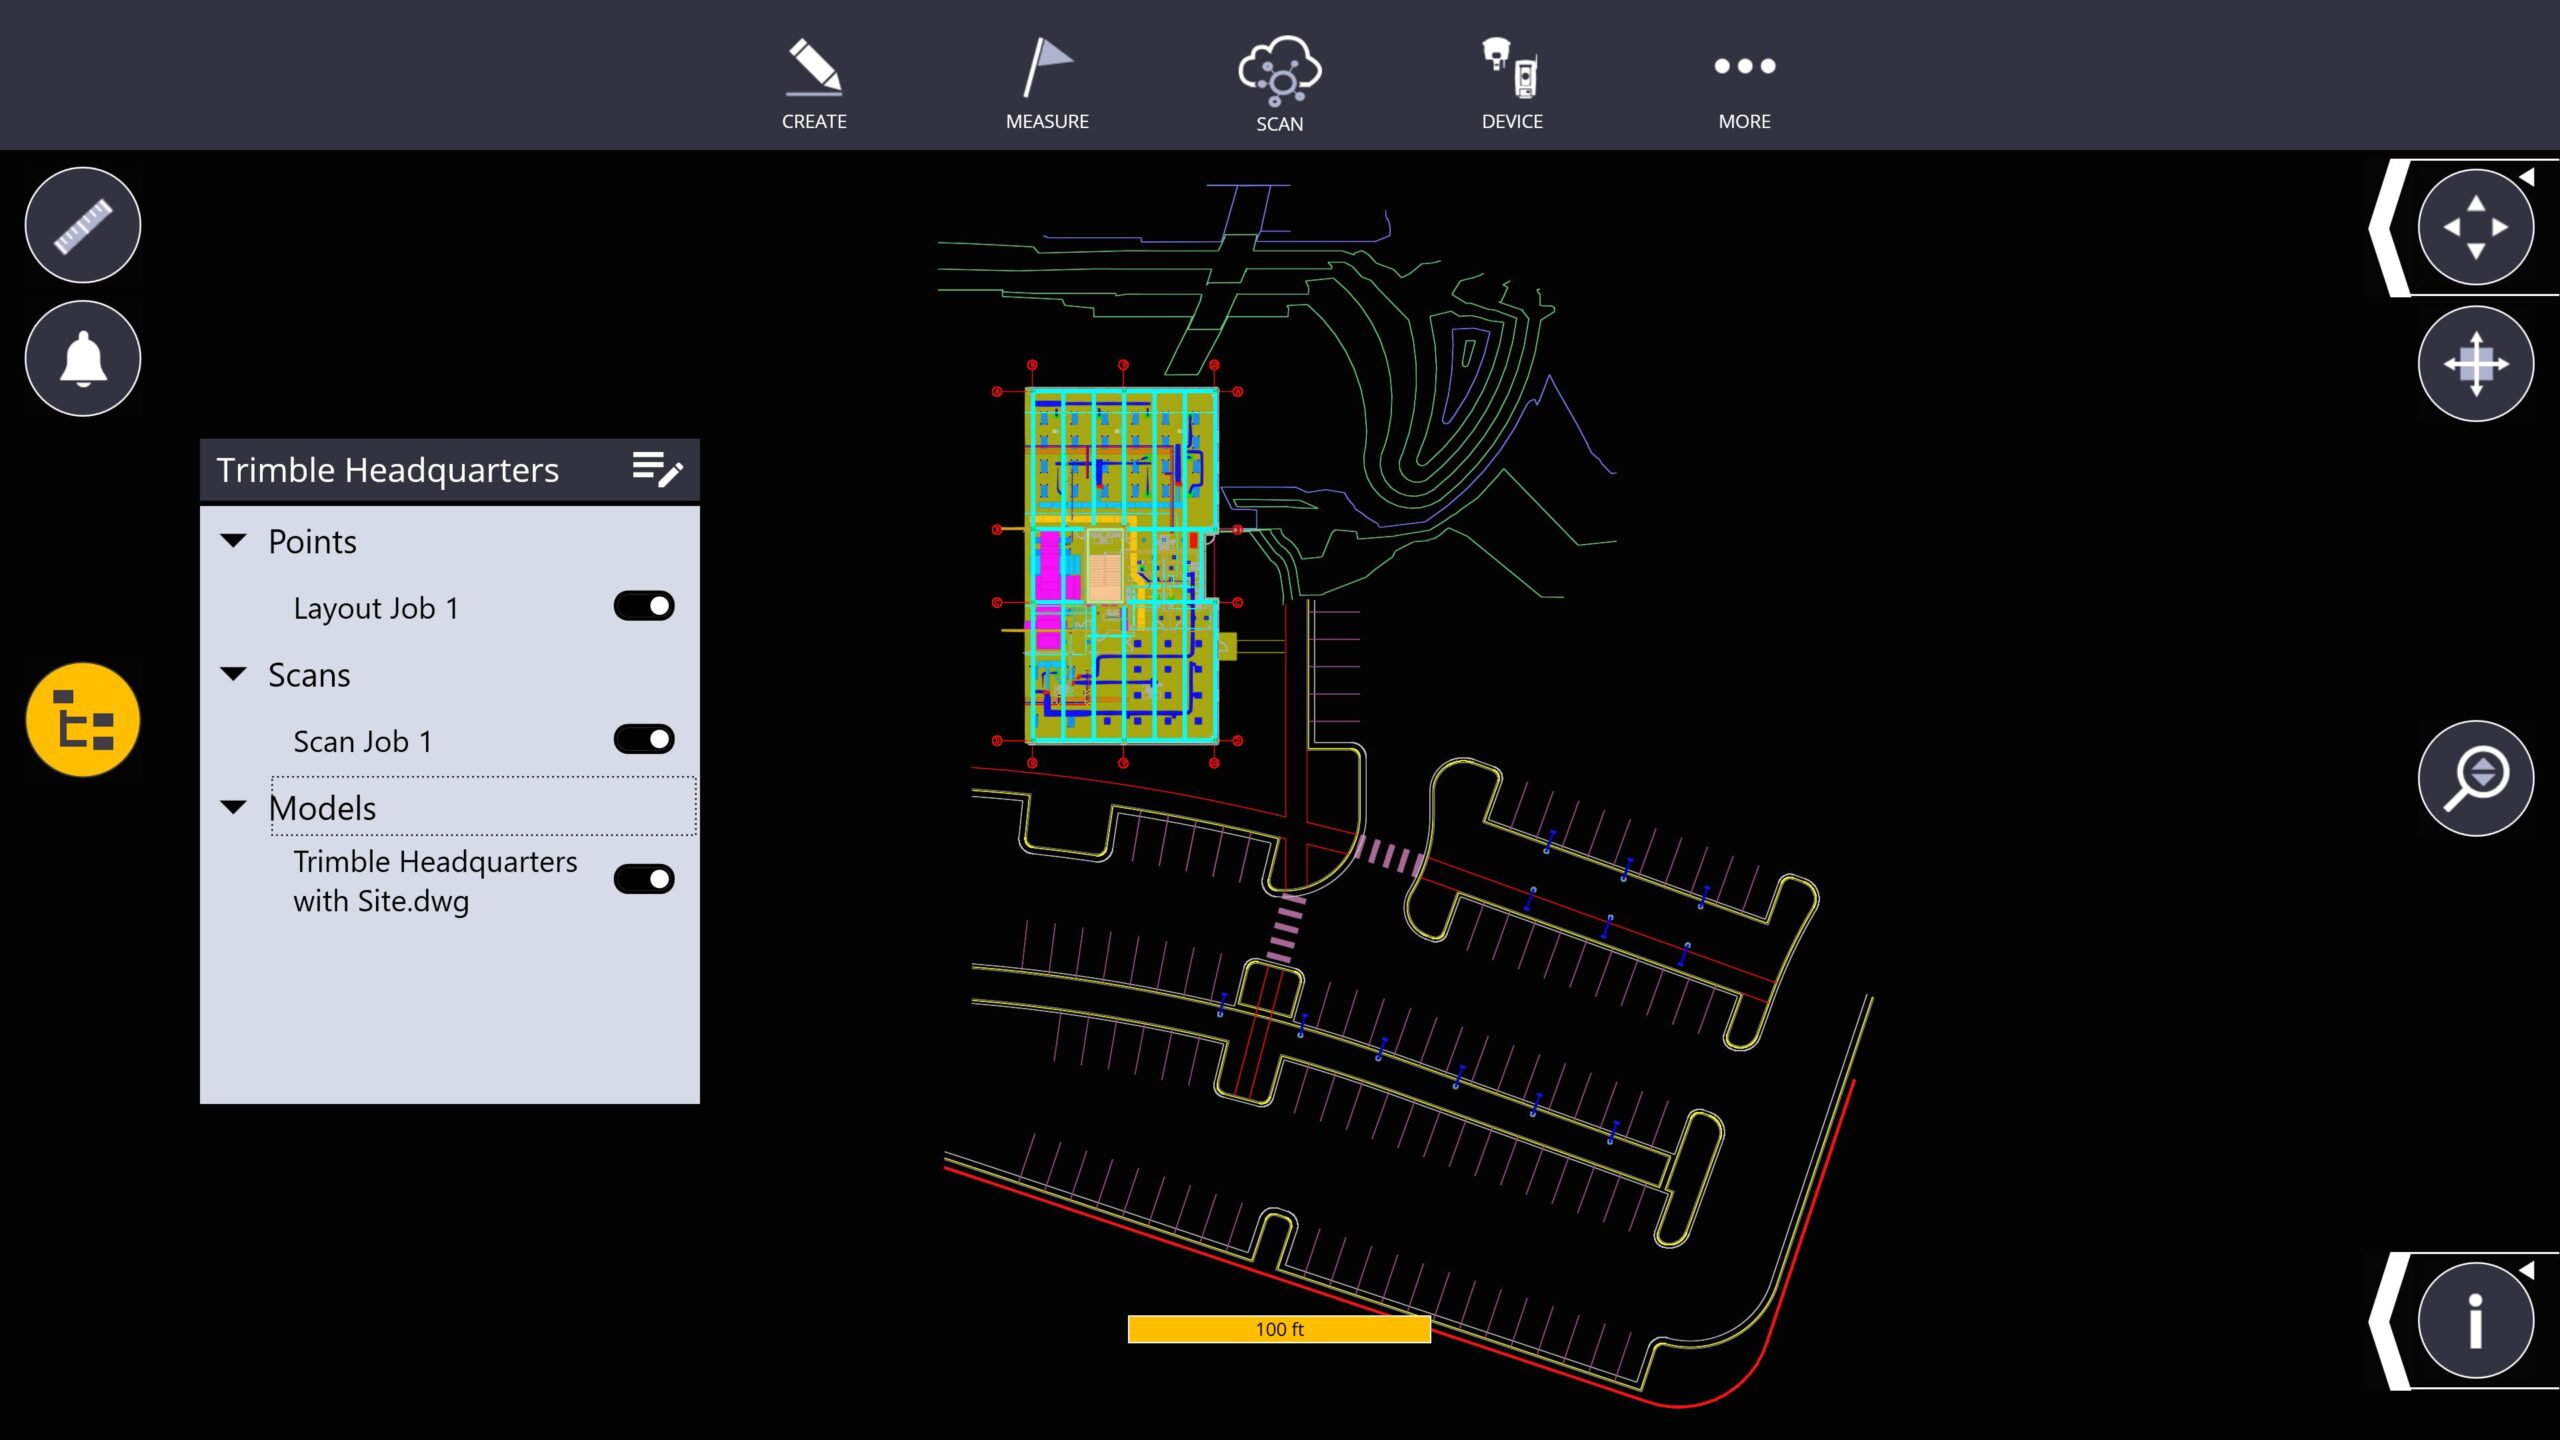Click the zoom extents crosshair icon
Viewport: 2560px width, 1440px height.
click(x=2476, y=364)
